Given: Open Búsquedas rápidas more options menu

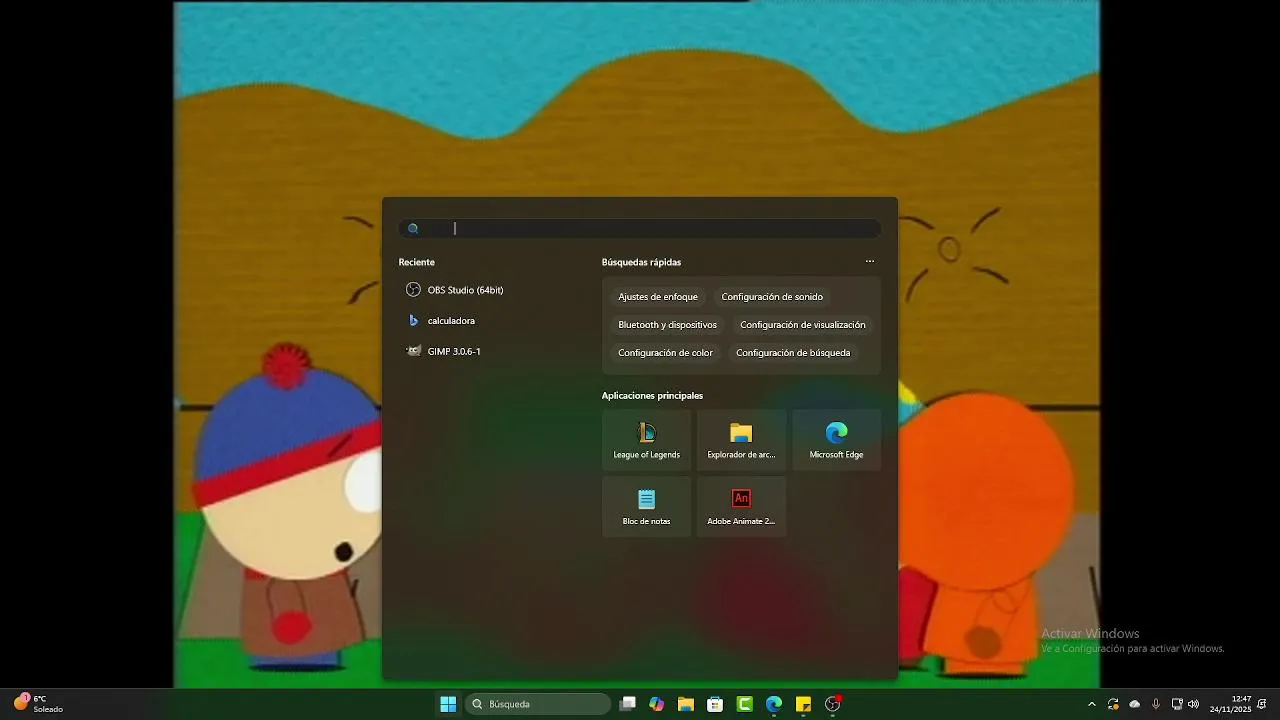Looking at the screenshot, I should coord(870,262).
